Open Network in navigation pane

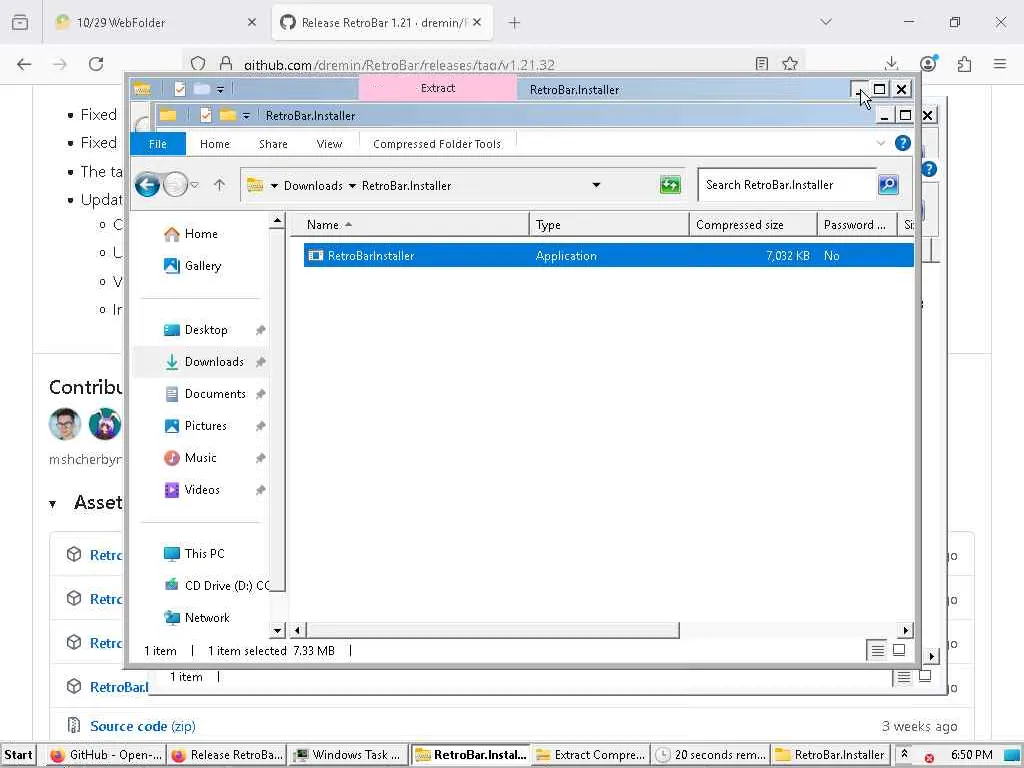(207, 618)
